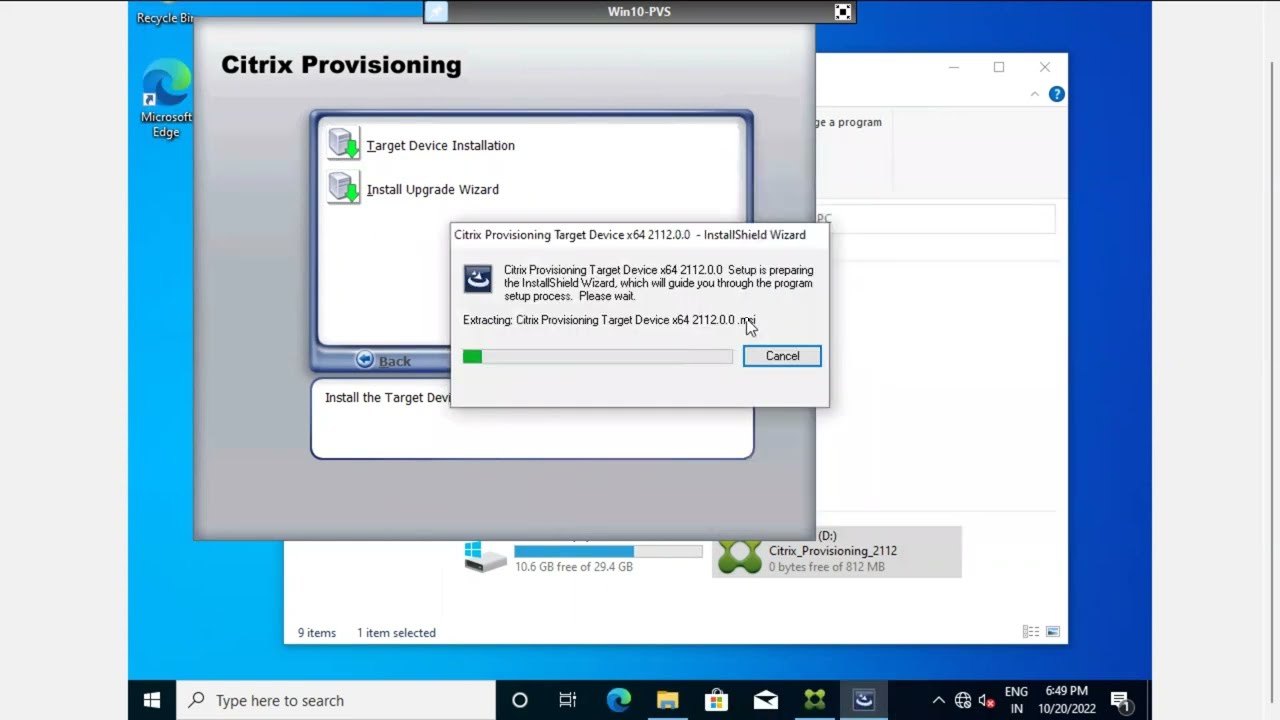
Task: Click the extraction progress bar
Action: [598, 356]
